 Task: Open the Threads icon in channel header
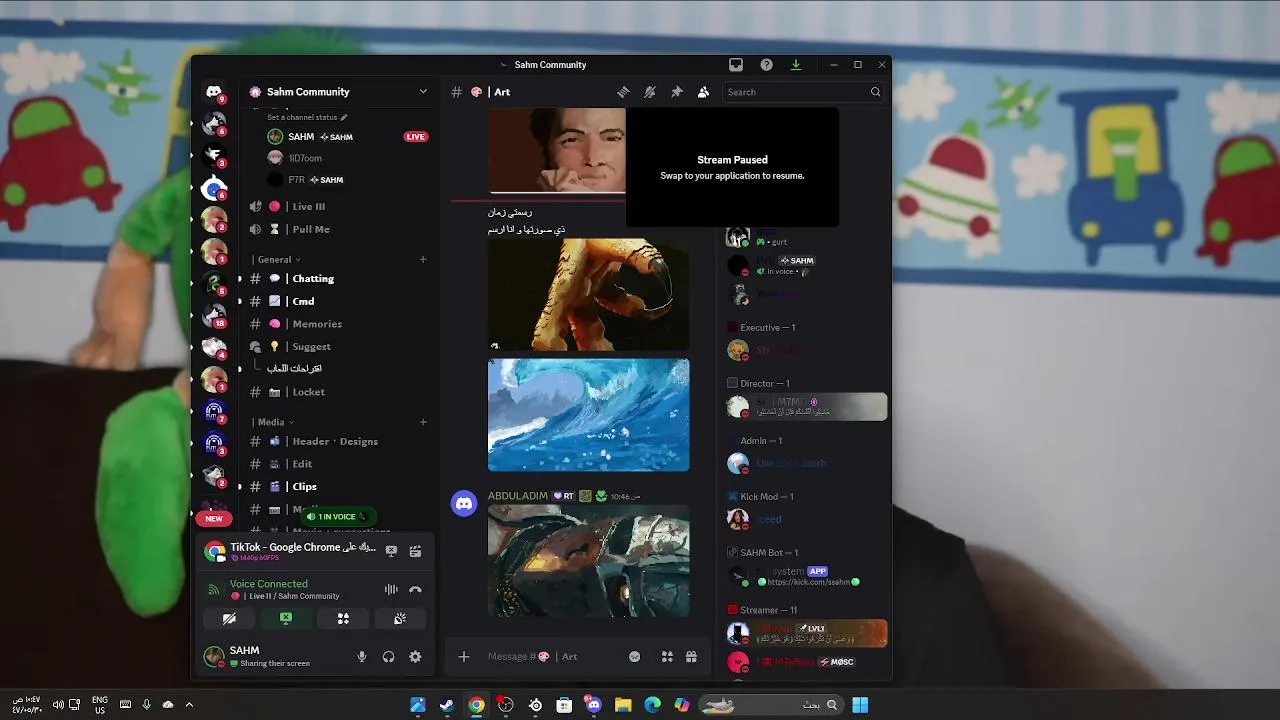click(623, 92)
